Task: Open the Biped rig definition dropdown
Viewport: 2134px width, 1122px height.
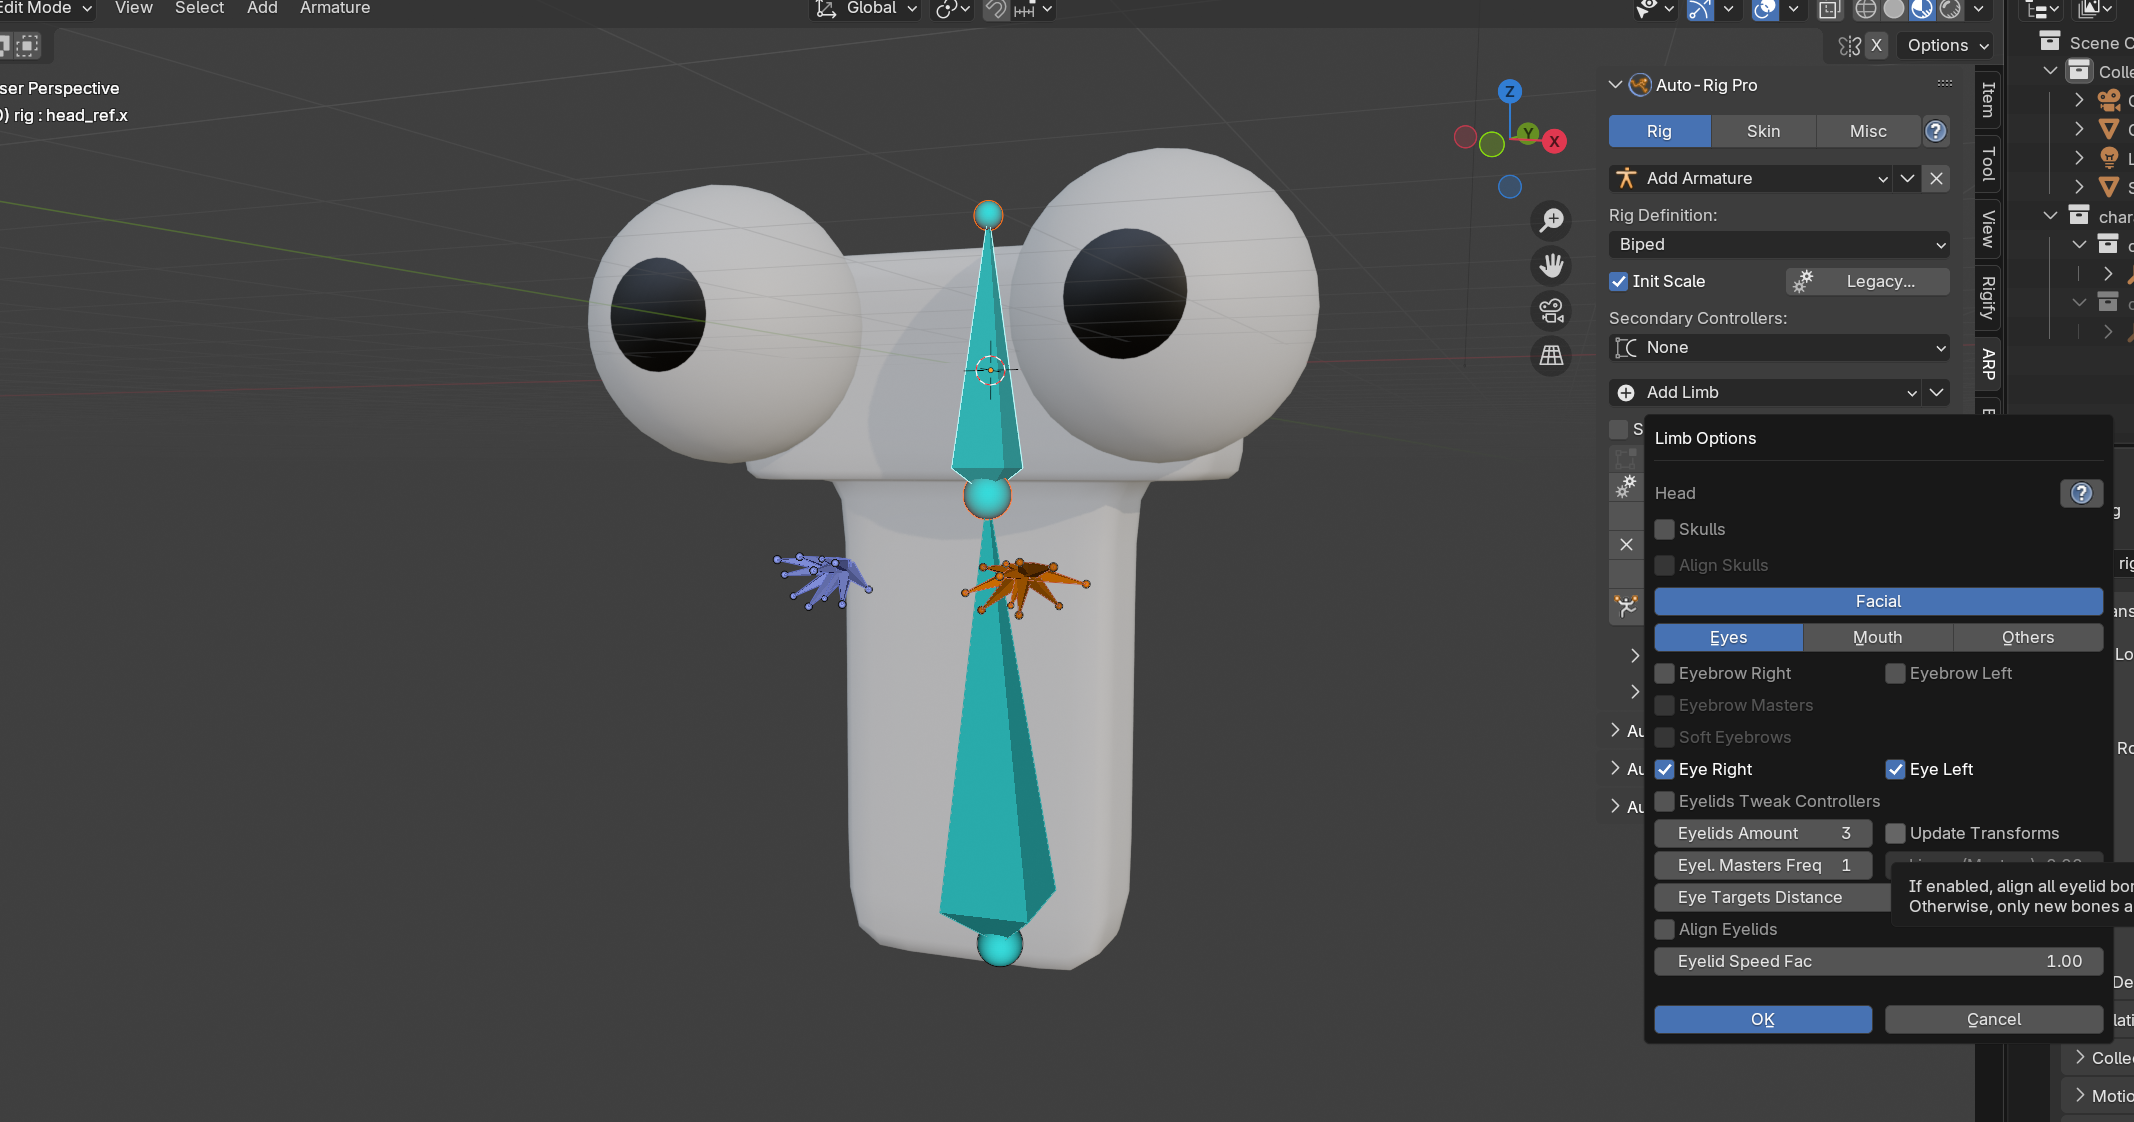Action: pyautogui.click(x=1779, y=244)
